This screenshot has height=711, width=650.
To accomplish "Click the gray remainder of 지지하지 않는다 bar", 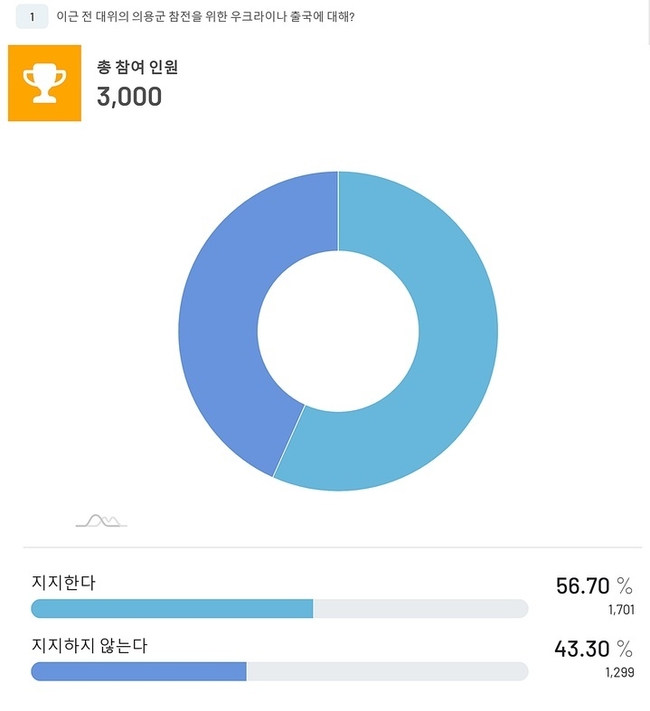I will click(387, 672).
